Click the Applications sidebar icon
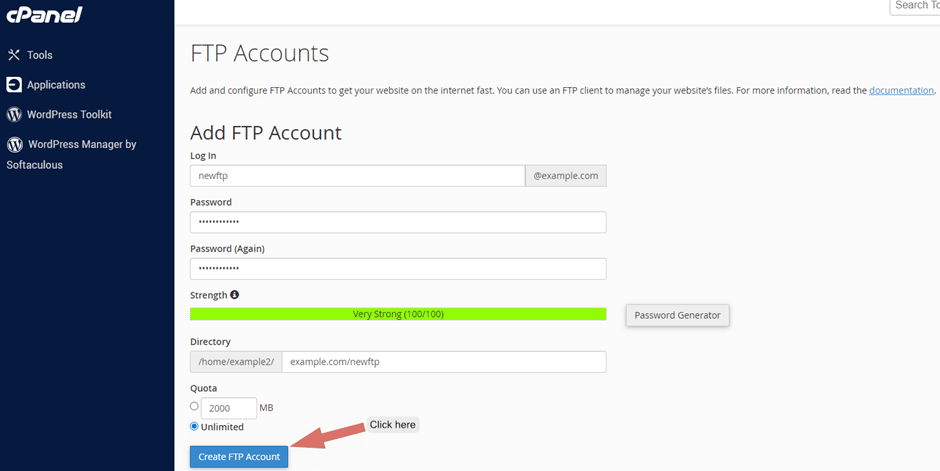Viewport: 940px width, 471px height. pos(14,84)
